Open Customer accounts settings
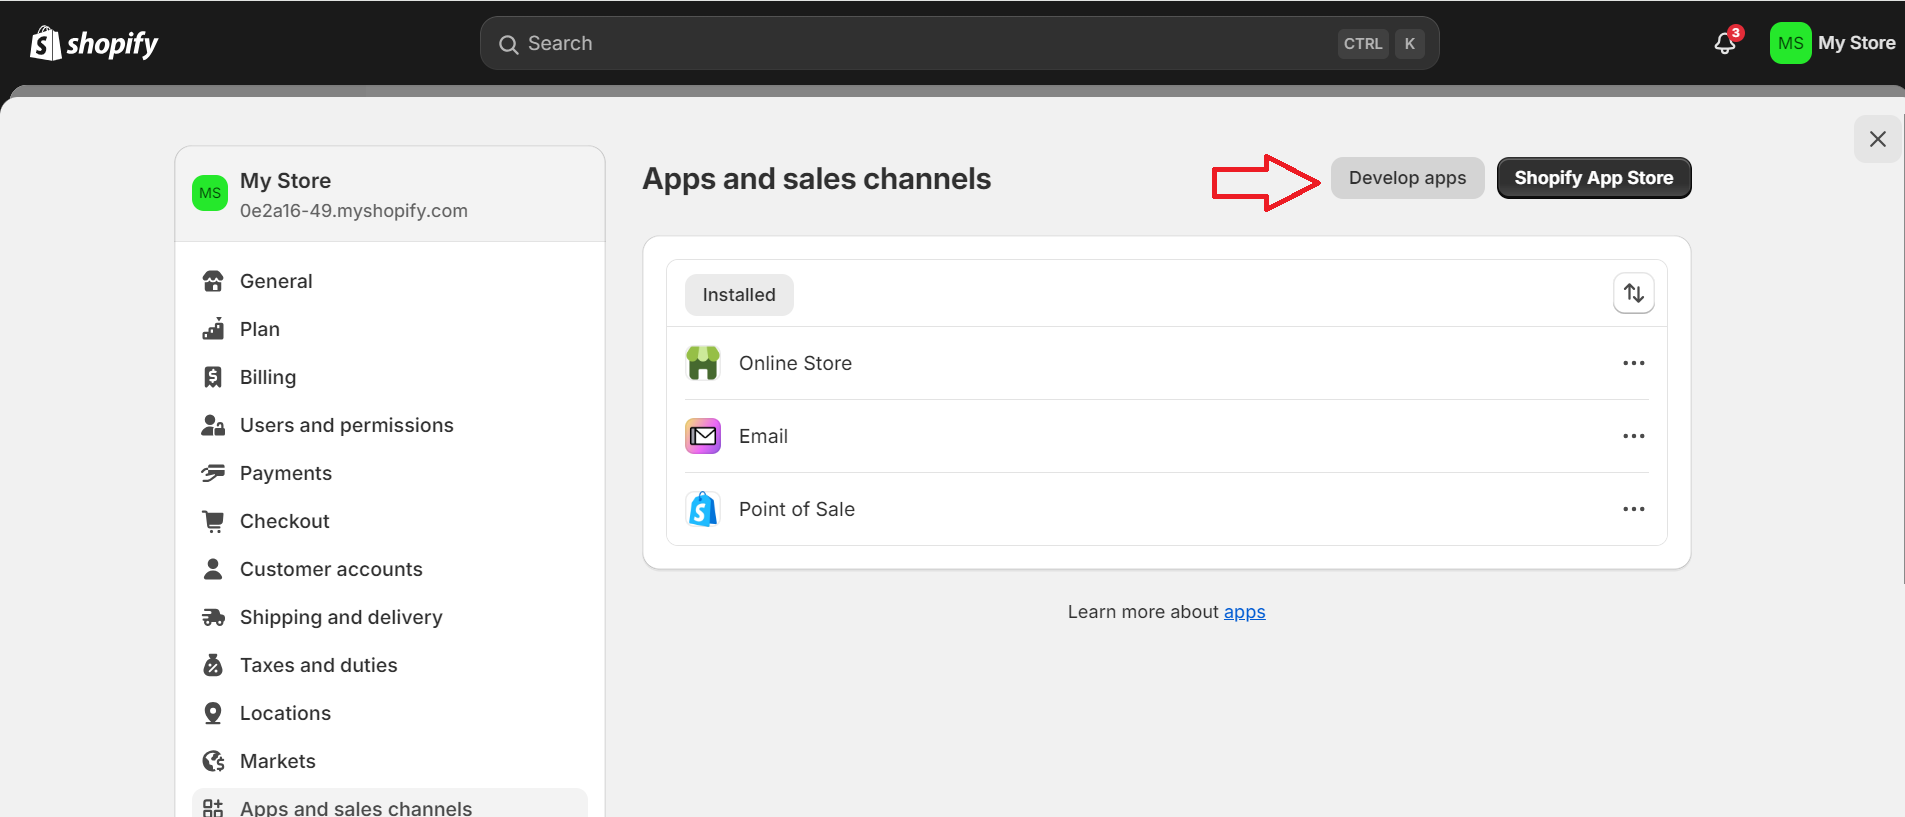Image resolution: width=1905 pixels, height=817 pixels. pyautogui.click(x=390, y=569)
